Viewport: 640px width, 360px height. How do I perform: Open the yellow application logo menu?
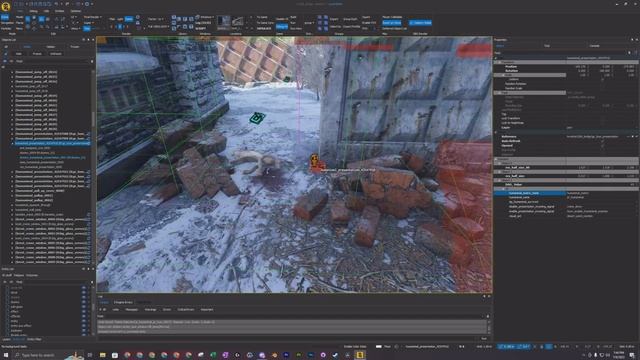pyautogui.click(x=5, y=6)
